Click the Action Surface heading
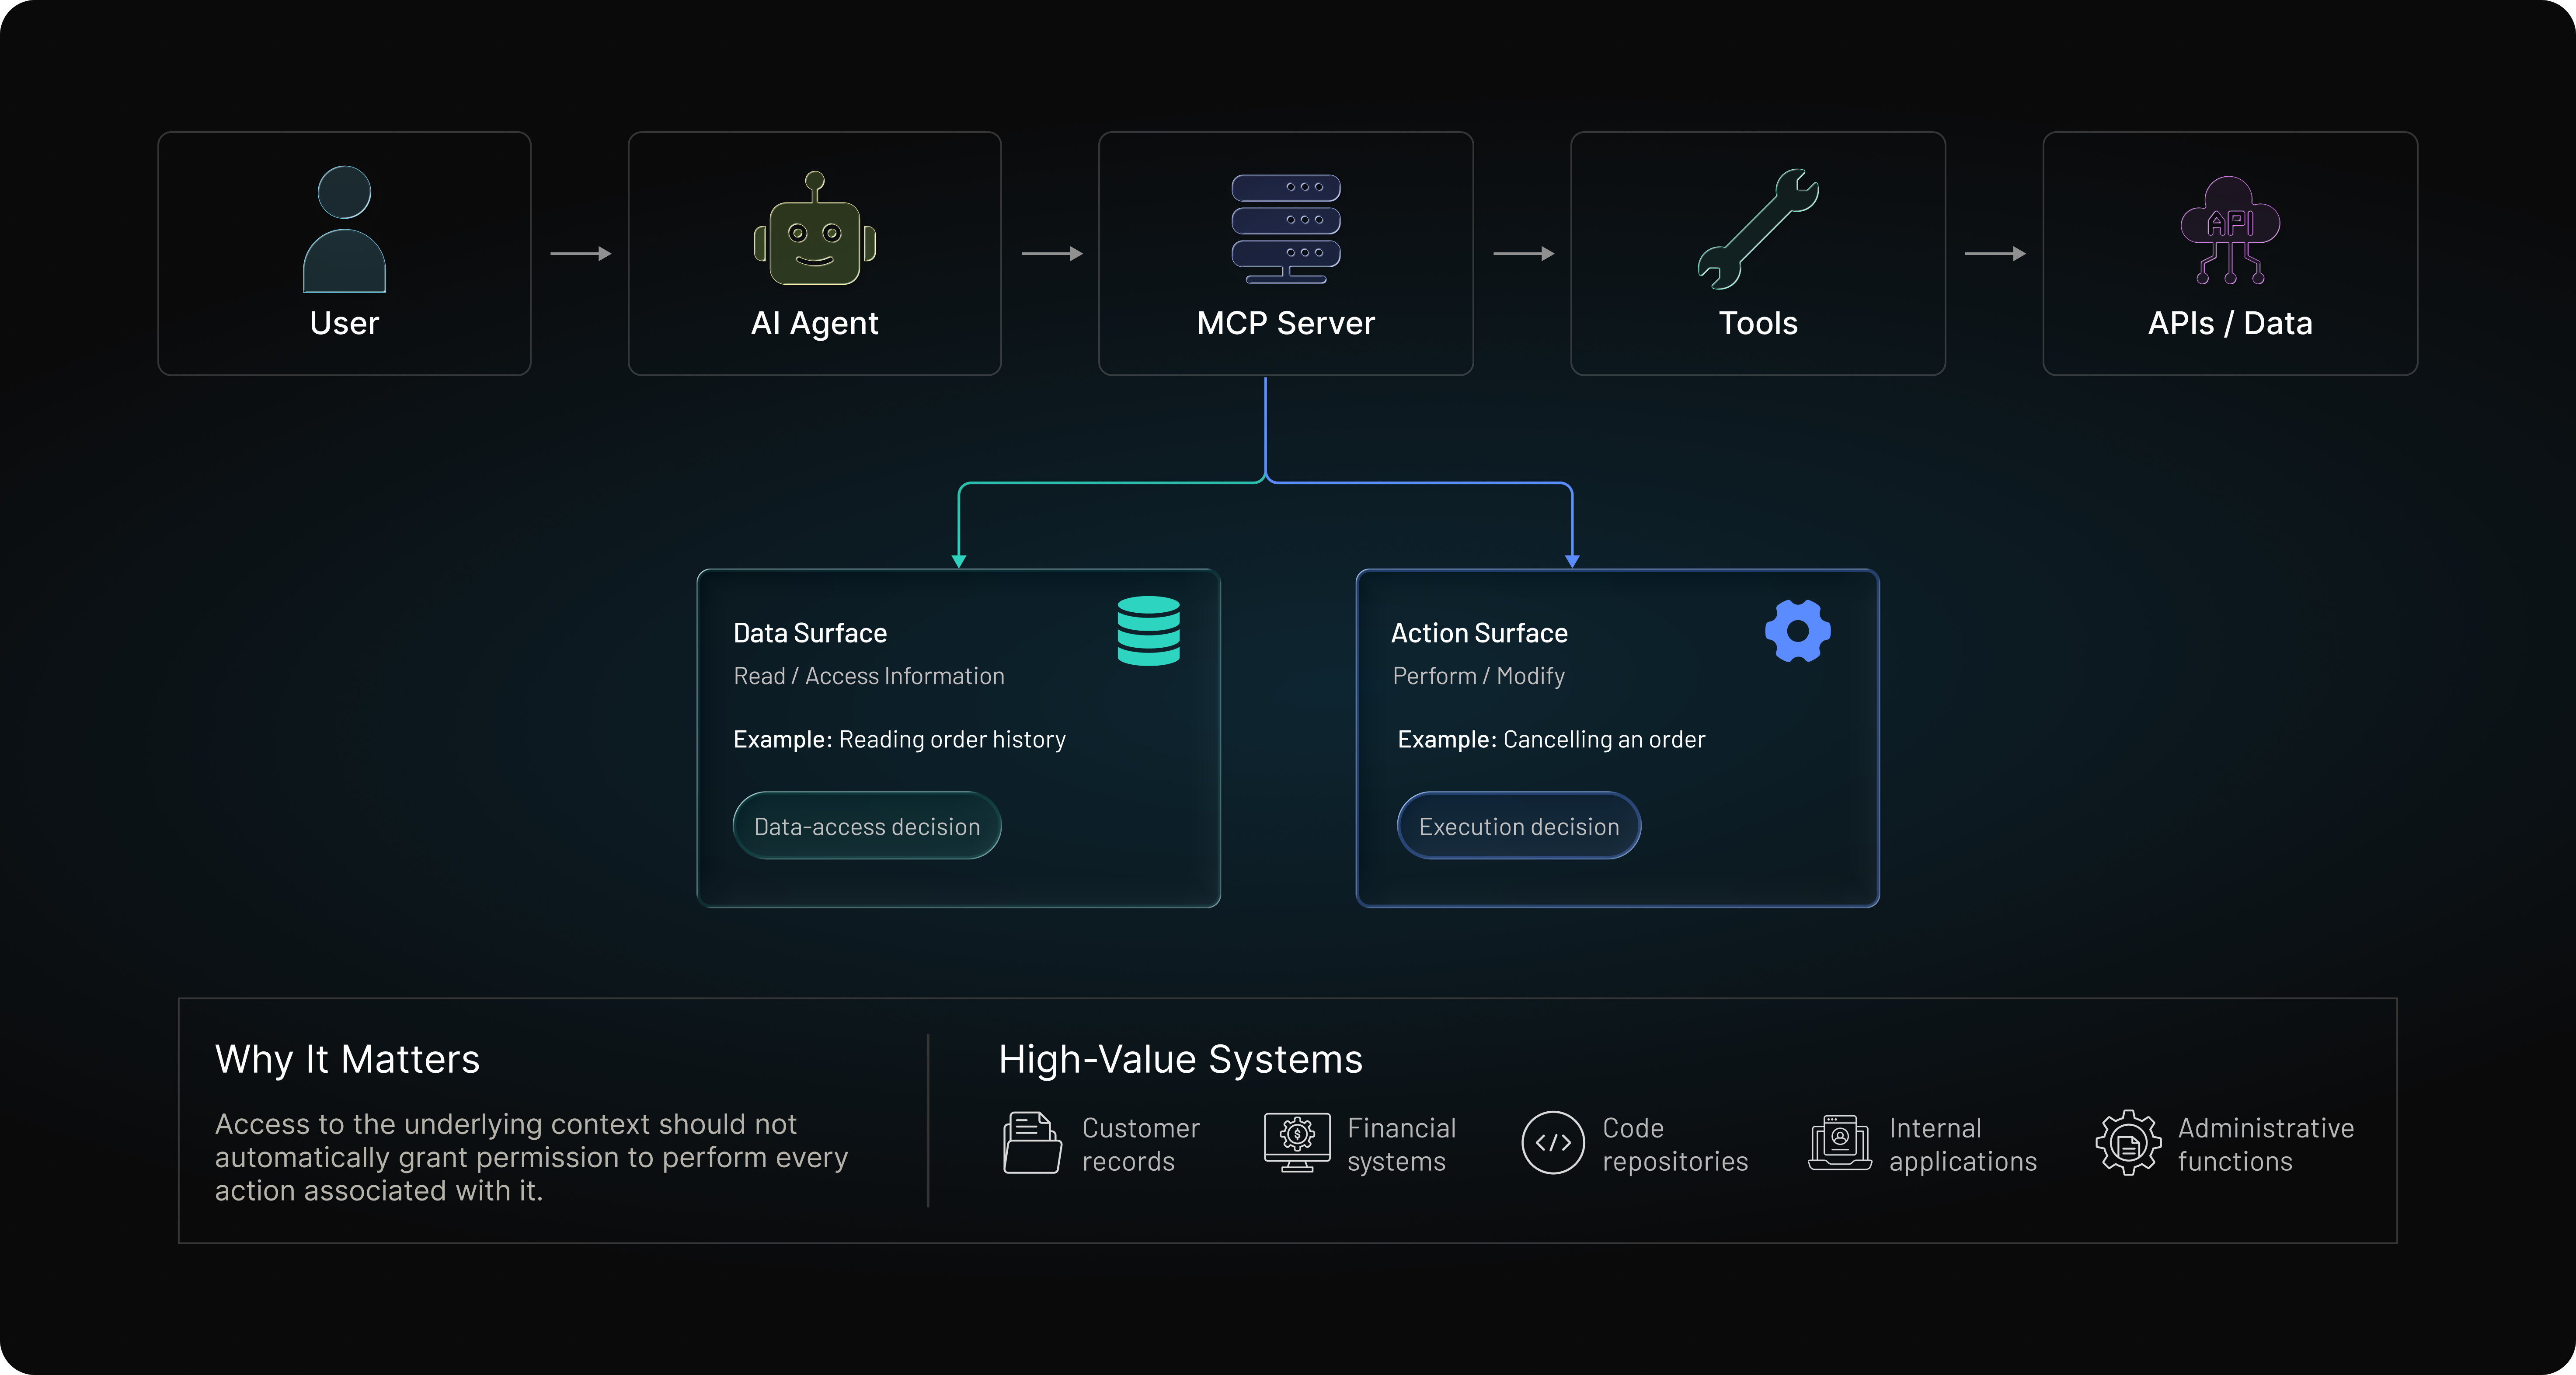The width and height of the screenshot is (2576, 1375). click(x=1479, y=633)
